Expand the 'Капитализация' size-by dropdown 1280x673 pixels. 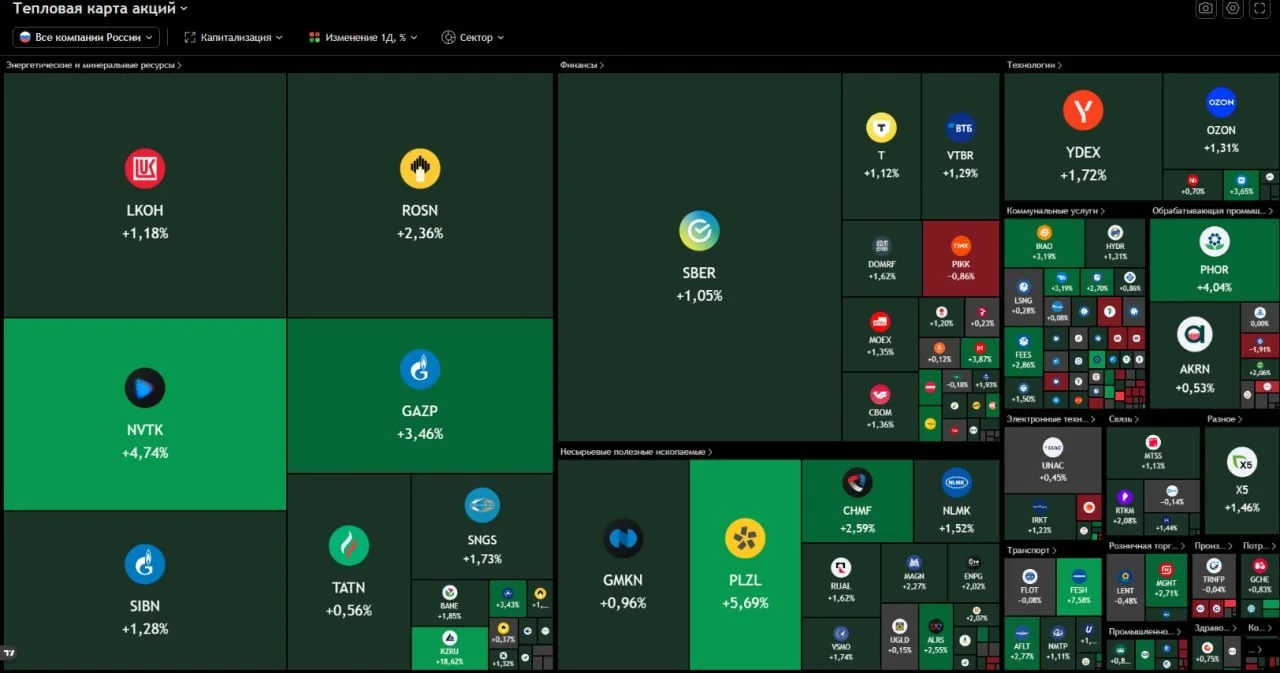coord(234,37)
